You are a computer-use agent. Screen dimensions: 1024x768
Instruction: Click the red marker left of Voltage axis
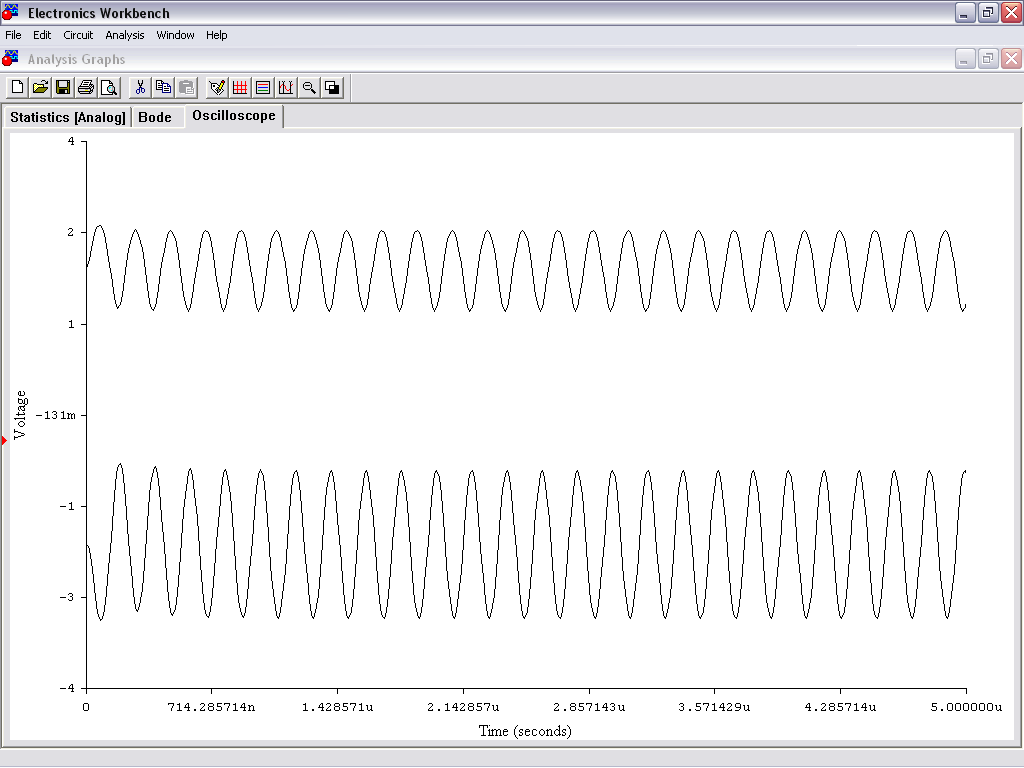4,441
